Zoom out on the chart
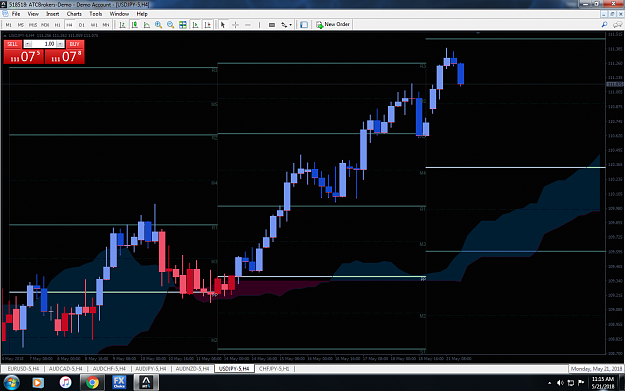The height and width of the screenshot is (391, 625). tap(171, 25)
